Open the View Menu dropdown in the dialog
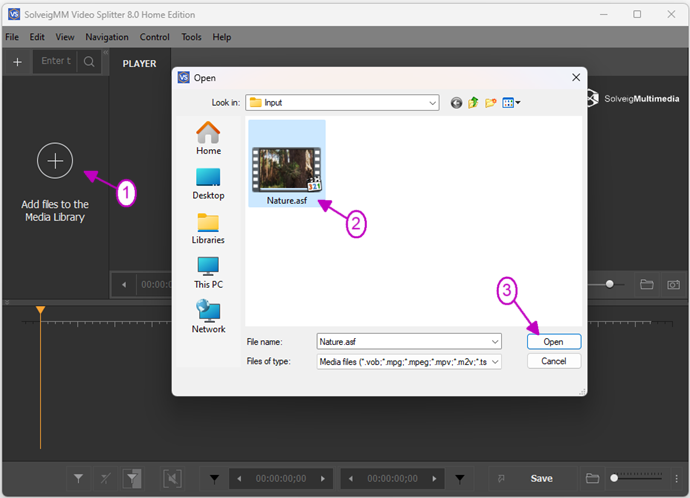The height and width of the screenshot is (498, 690). tap(511, 103)
